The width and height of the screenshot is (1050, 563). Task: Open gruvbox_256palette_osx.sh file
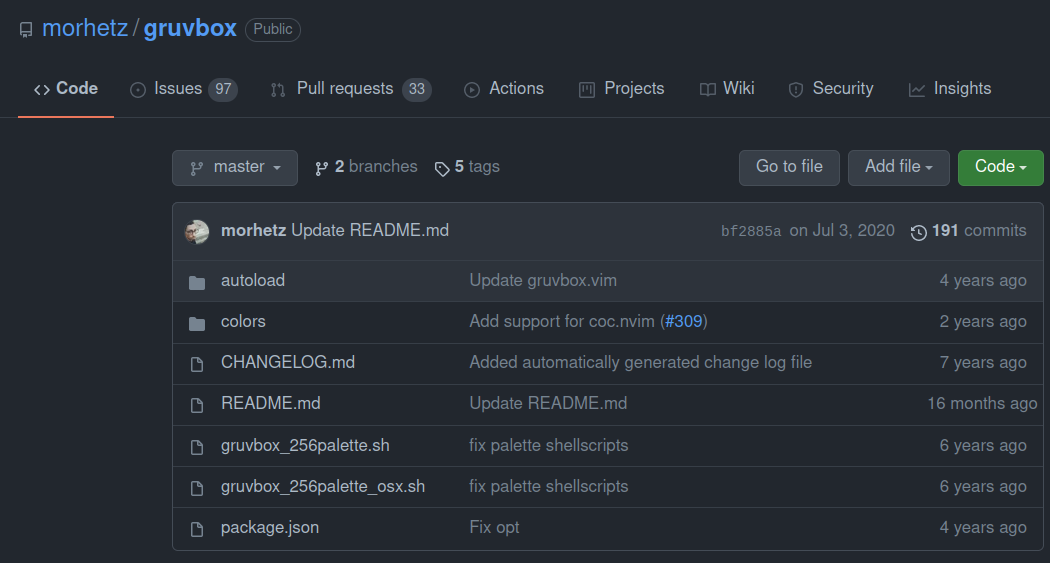323,487
